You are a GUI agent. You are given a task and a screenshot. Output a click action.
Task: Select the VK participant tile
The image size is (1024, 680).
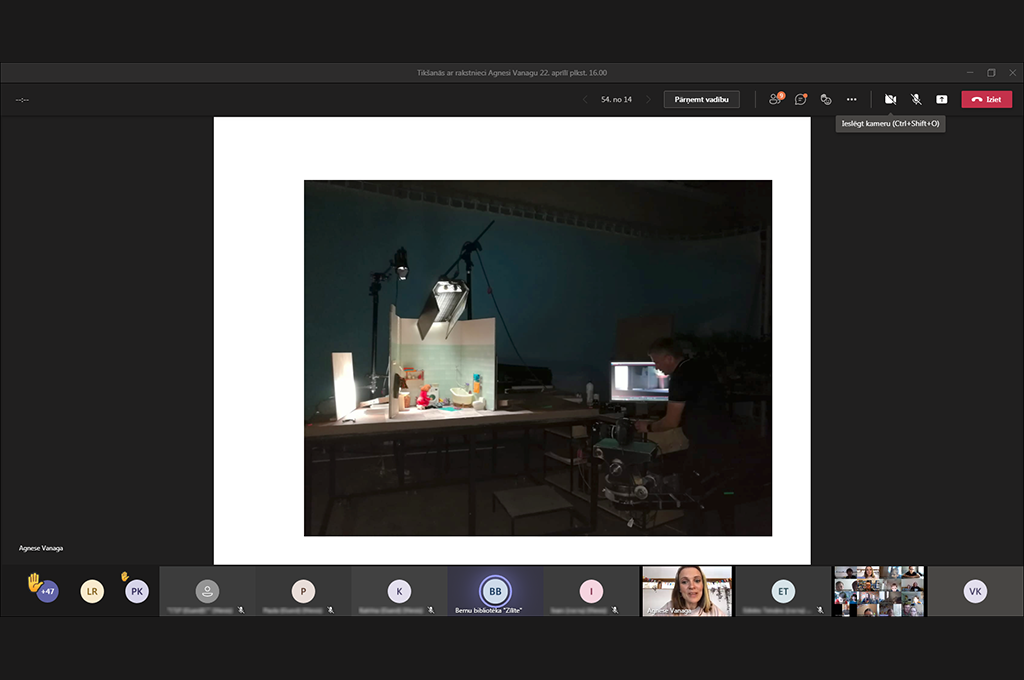coord(975,591)
